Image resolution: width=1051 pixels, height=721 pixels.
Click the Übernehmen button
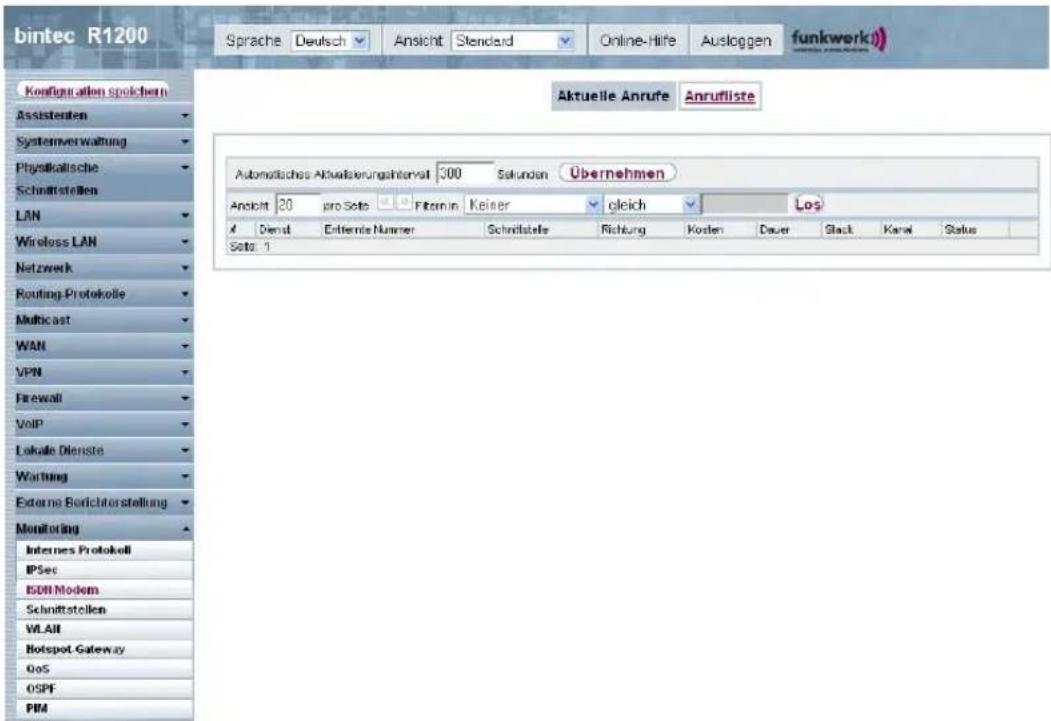(617, 173)
